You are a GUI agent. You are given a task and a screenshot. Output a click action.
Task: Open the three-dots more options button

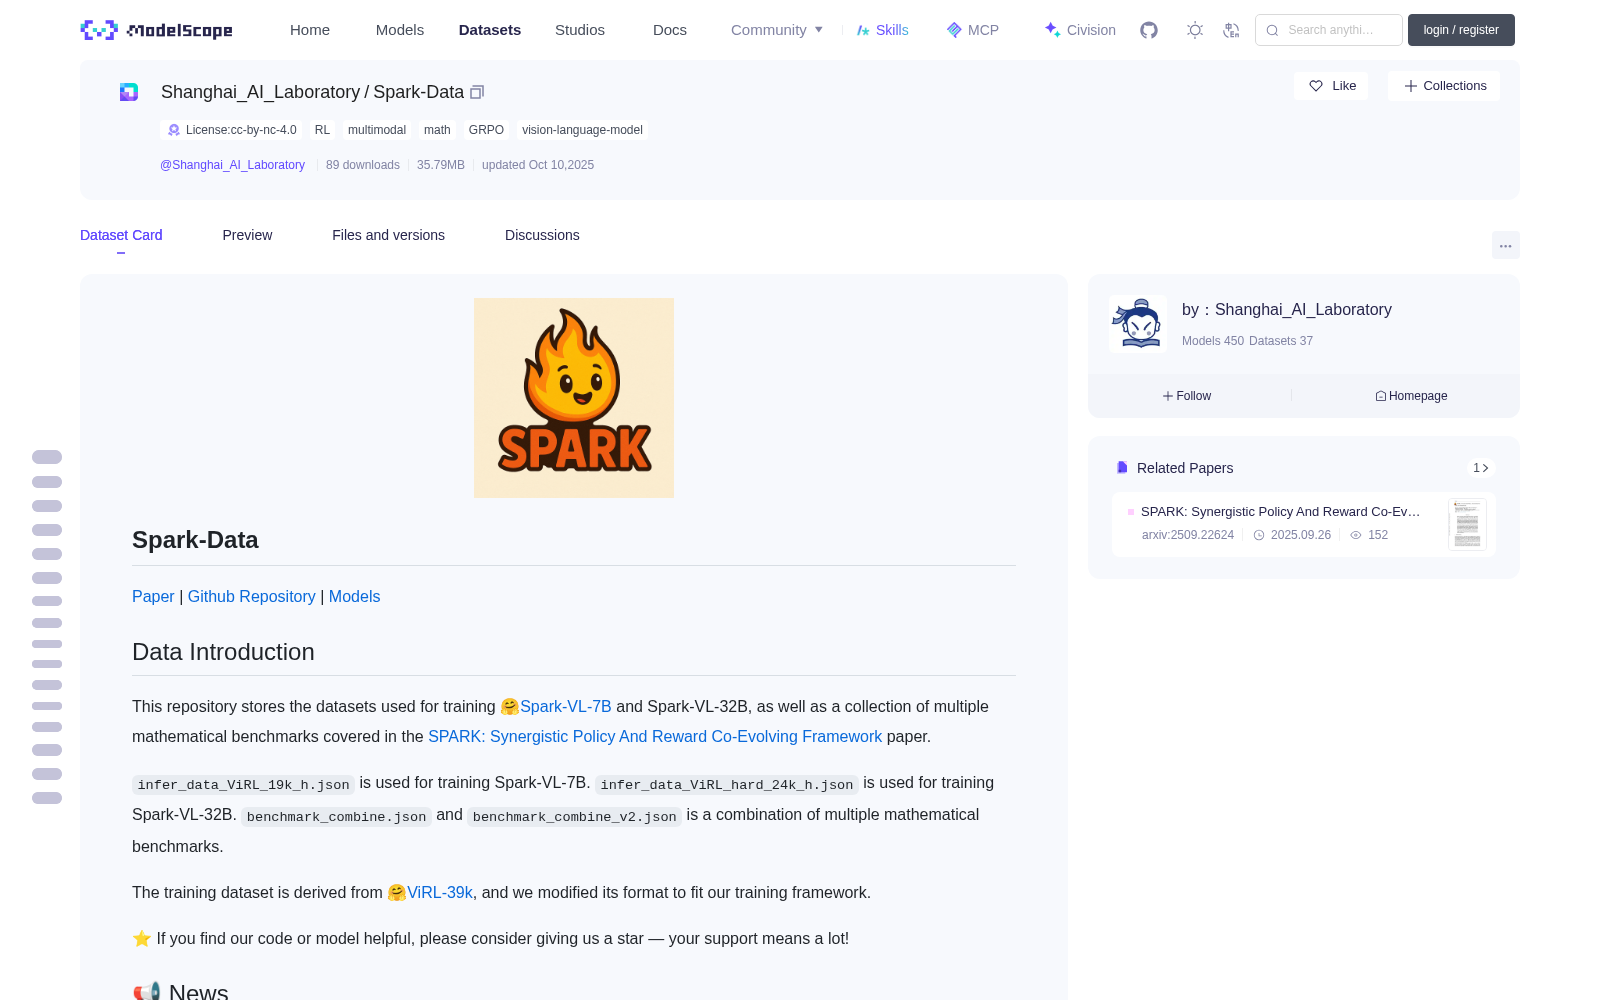pos(1505,245)
